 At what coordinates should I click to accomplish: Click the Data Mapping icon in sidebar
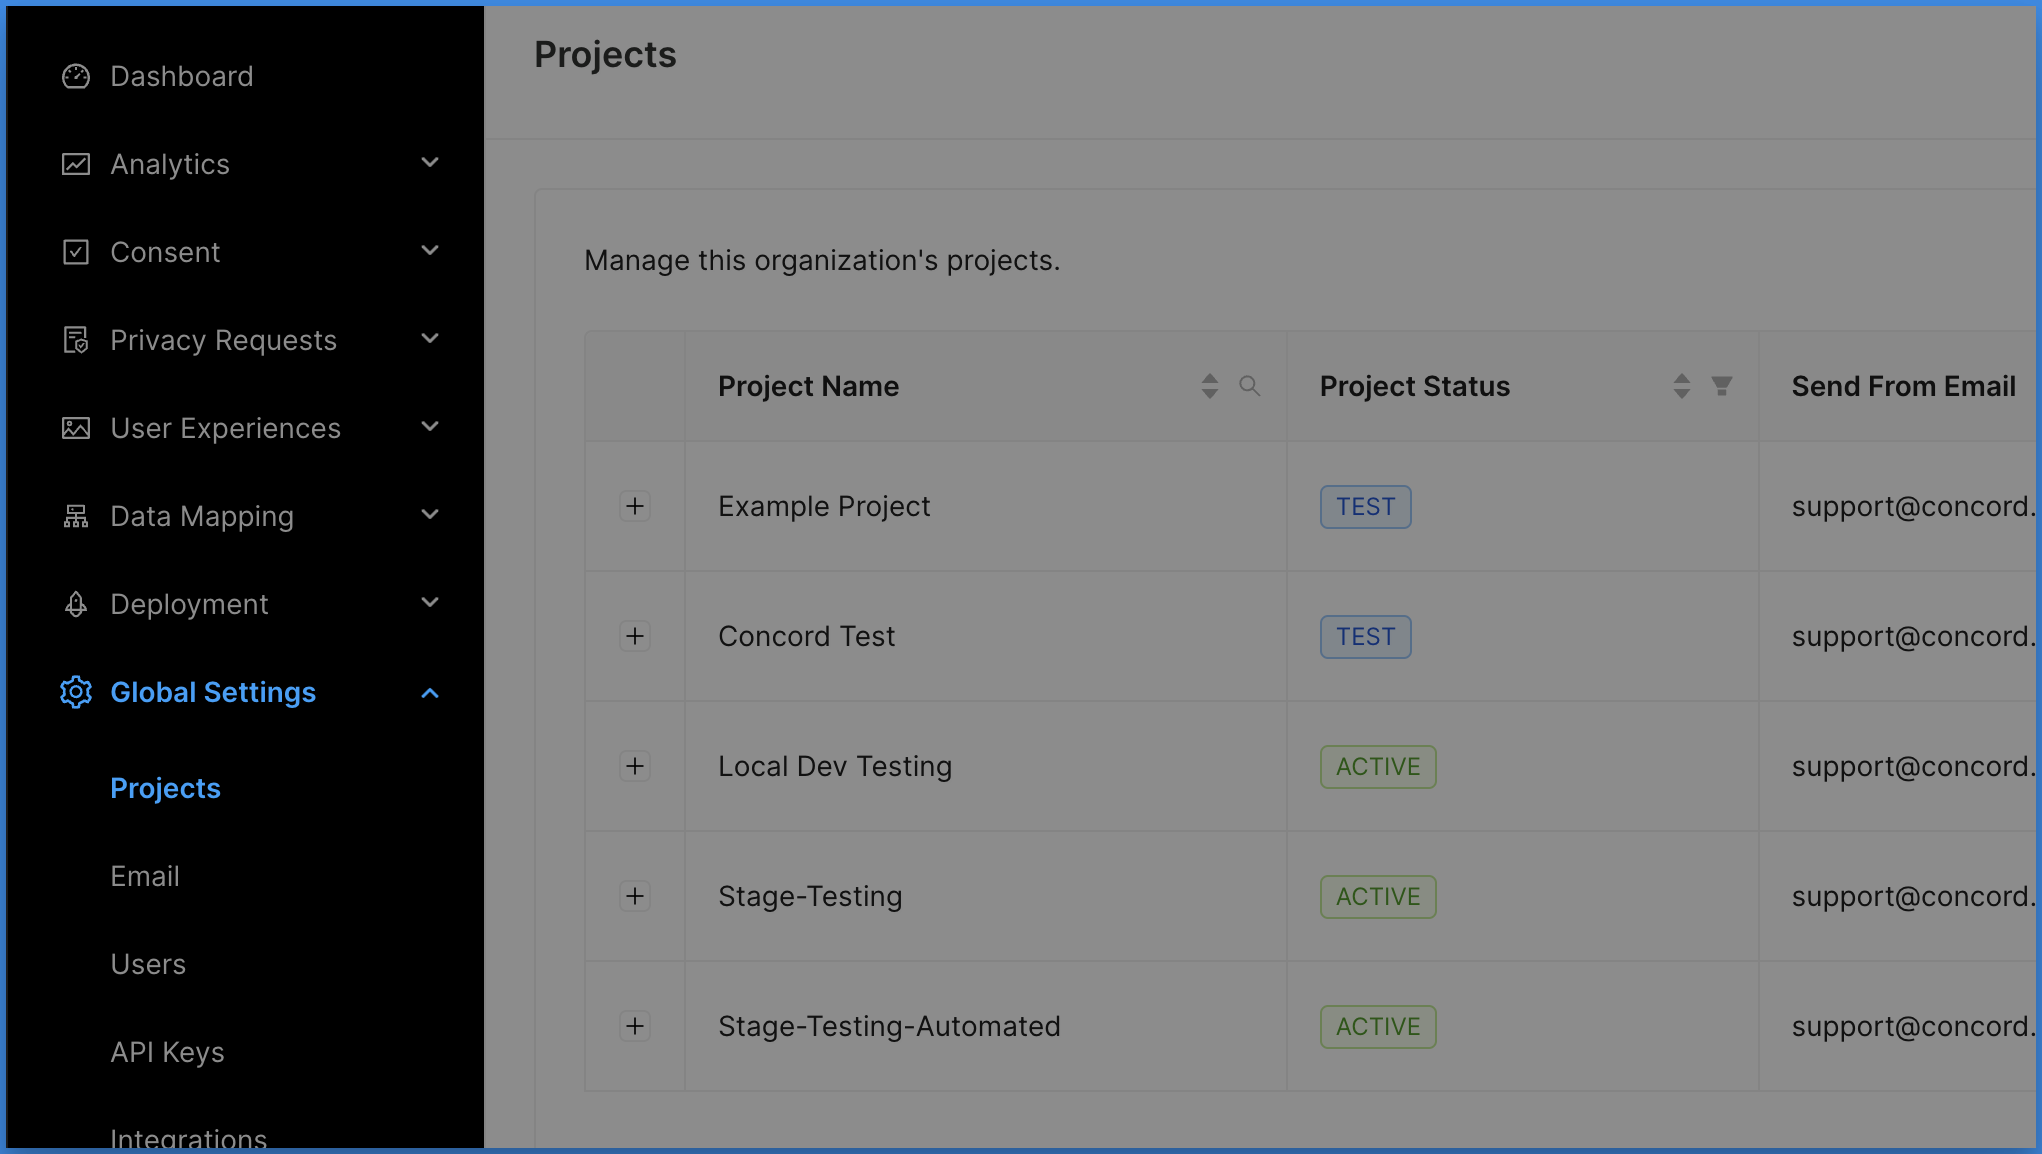74,515
